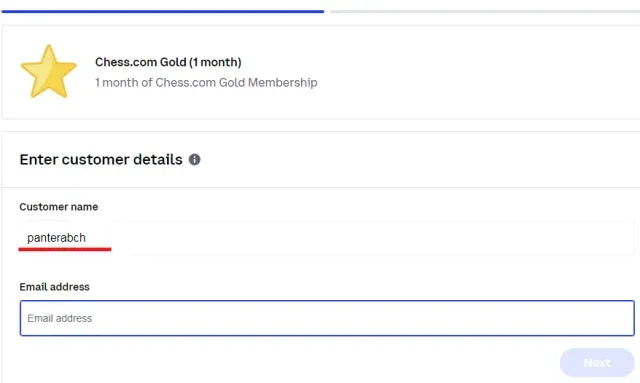Click the Next button

pos(597,363)
